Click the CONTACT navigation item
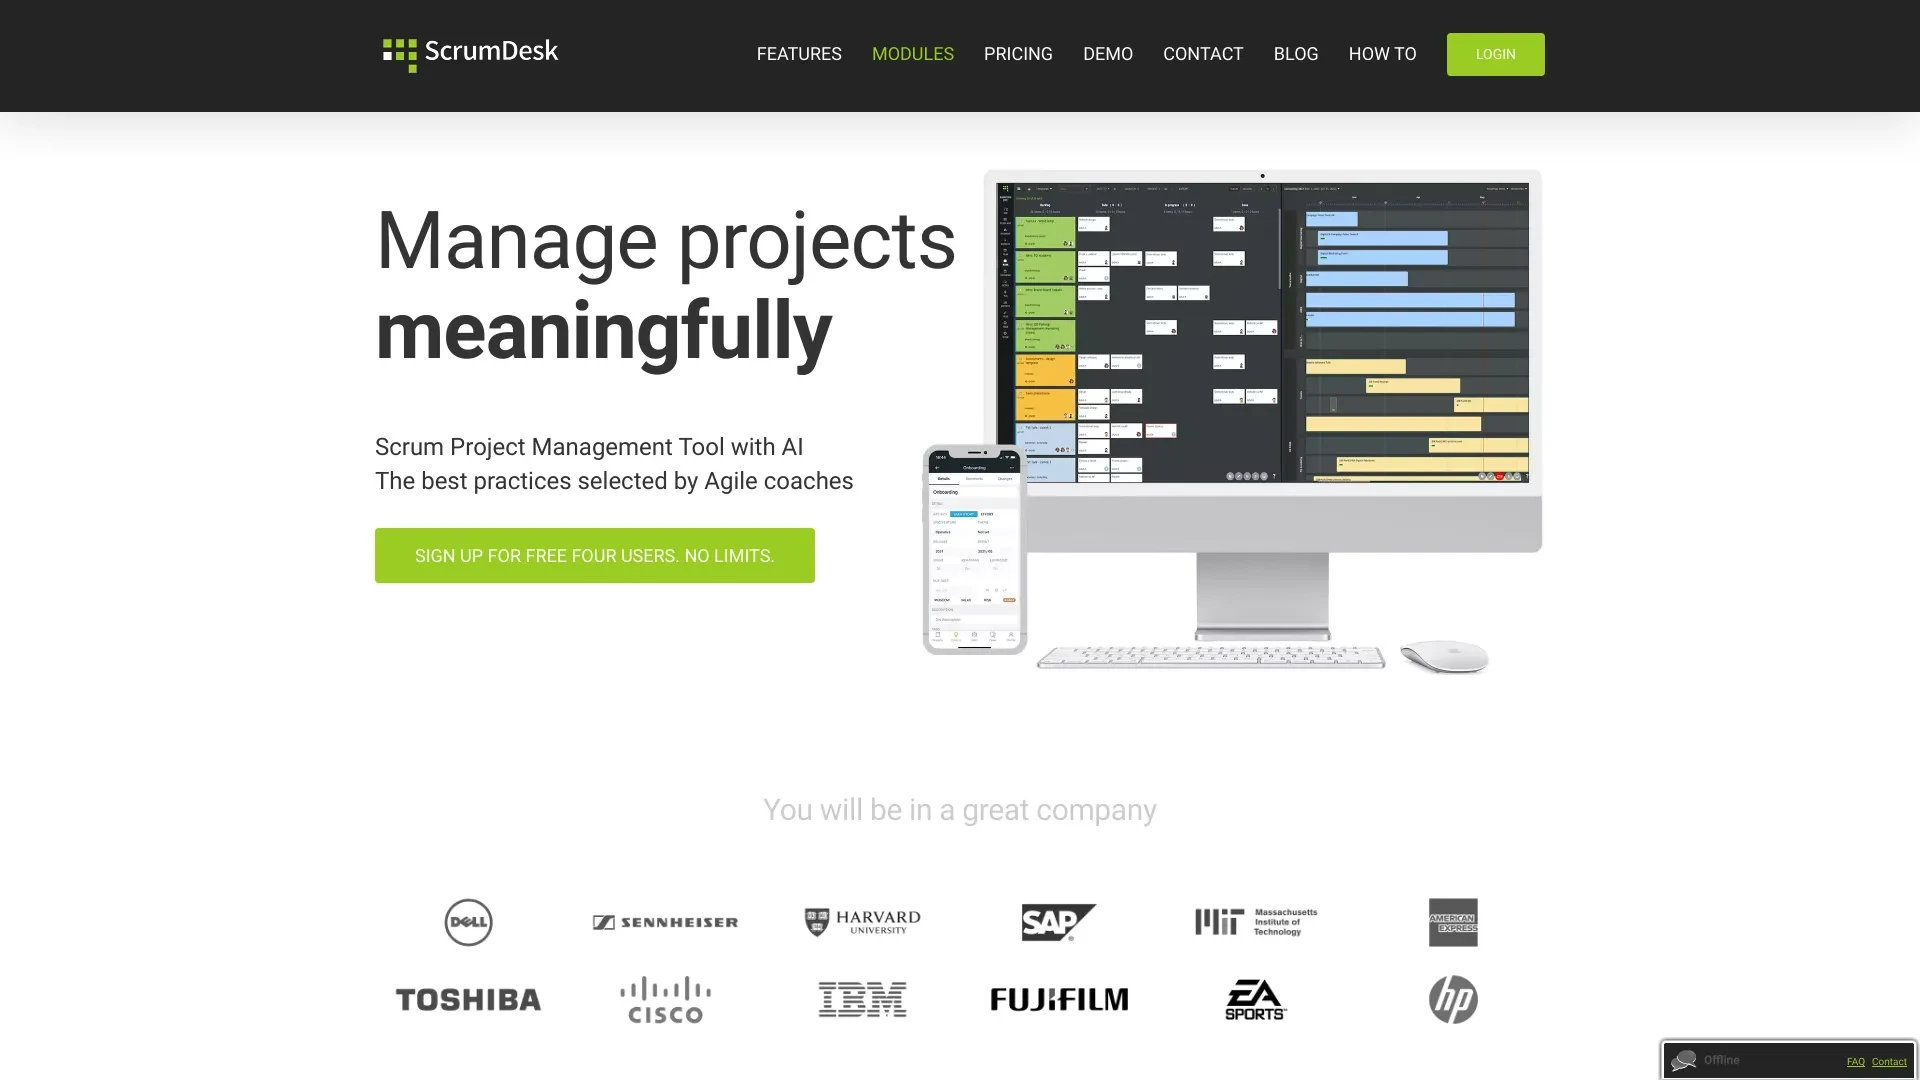1920x1080 pixels. tap(1203, 54)
